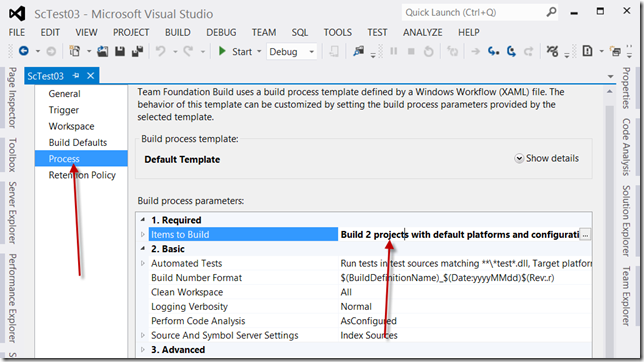644x362 pixels.
Task: Click the Step Out icon
Action: (x=529, y=51)
